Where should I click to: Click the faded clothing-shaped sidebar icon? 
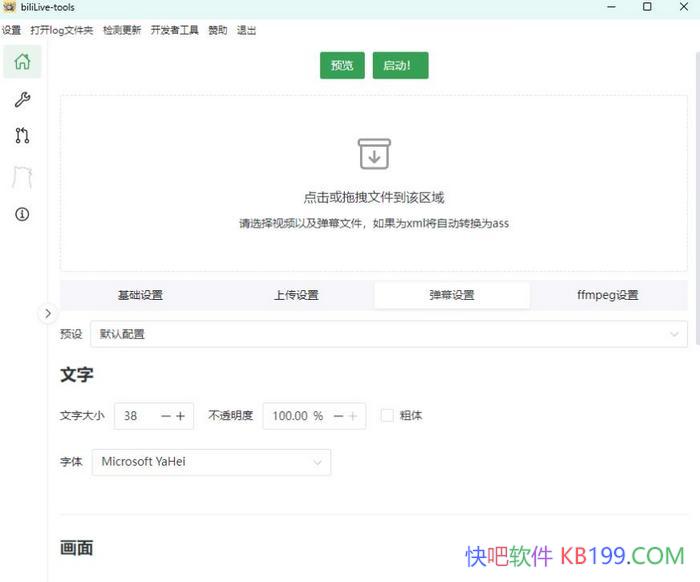coord(22,177)
